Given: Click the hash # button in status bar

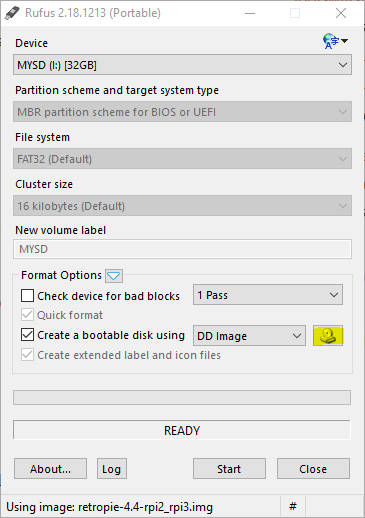Looking at the screenshot, I should point(293,507).
